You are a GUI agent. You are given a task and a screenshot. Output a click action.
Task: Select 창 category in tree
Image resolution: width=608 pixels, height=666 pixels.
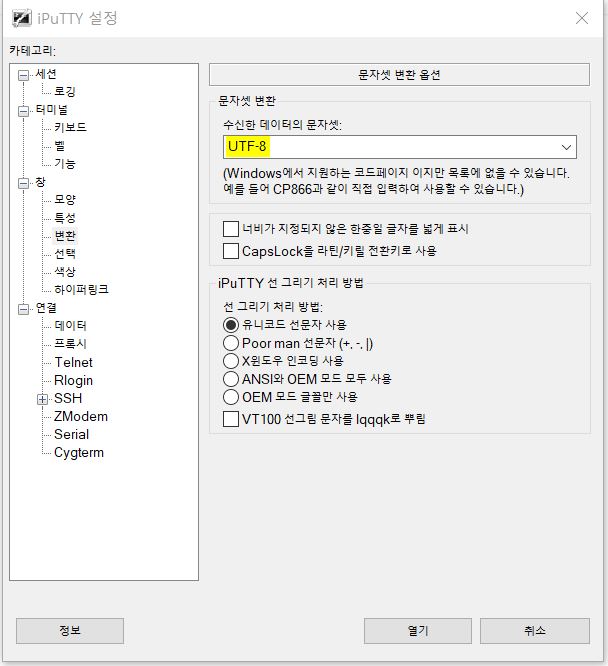40,182
